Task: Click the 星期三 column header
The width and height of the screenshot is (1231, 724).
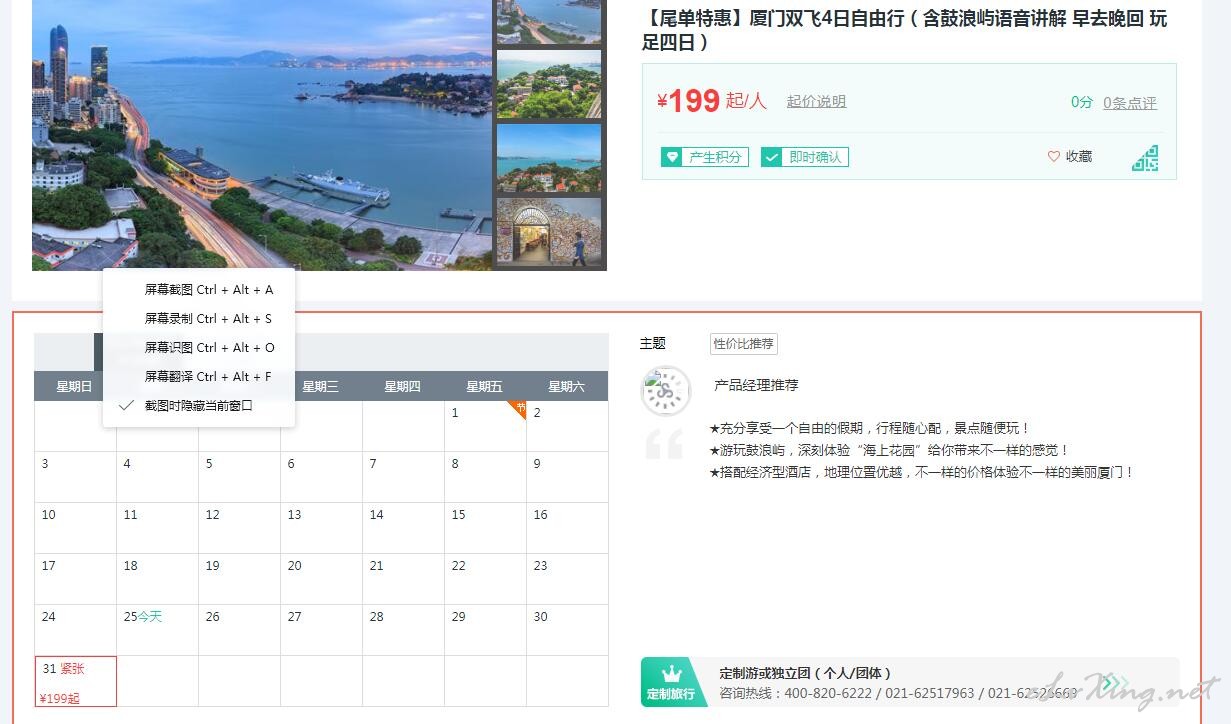Action: point(321,386)
